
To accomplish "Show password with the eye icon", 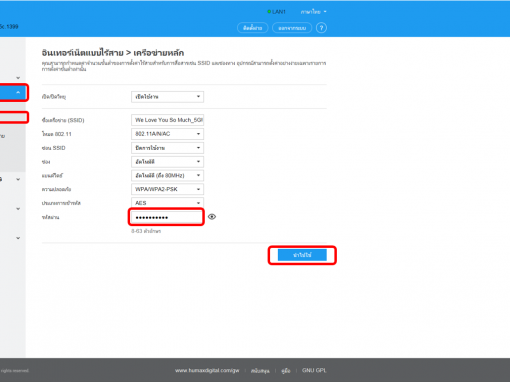I will (212, 217).
